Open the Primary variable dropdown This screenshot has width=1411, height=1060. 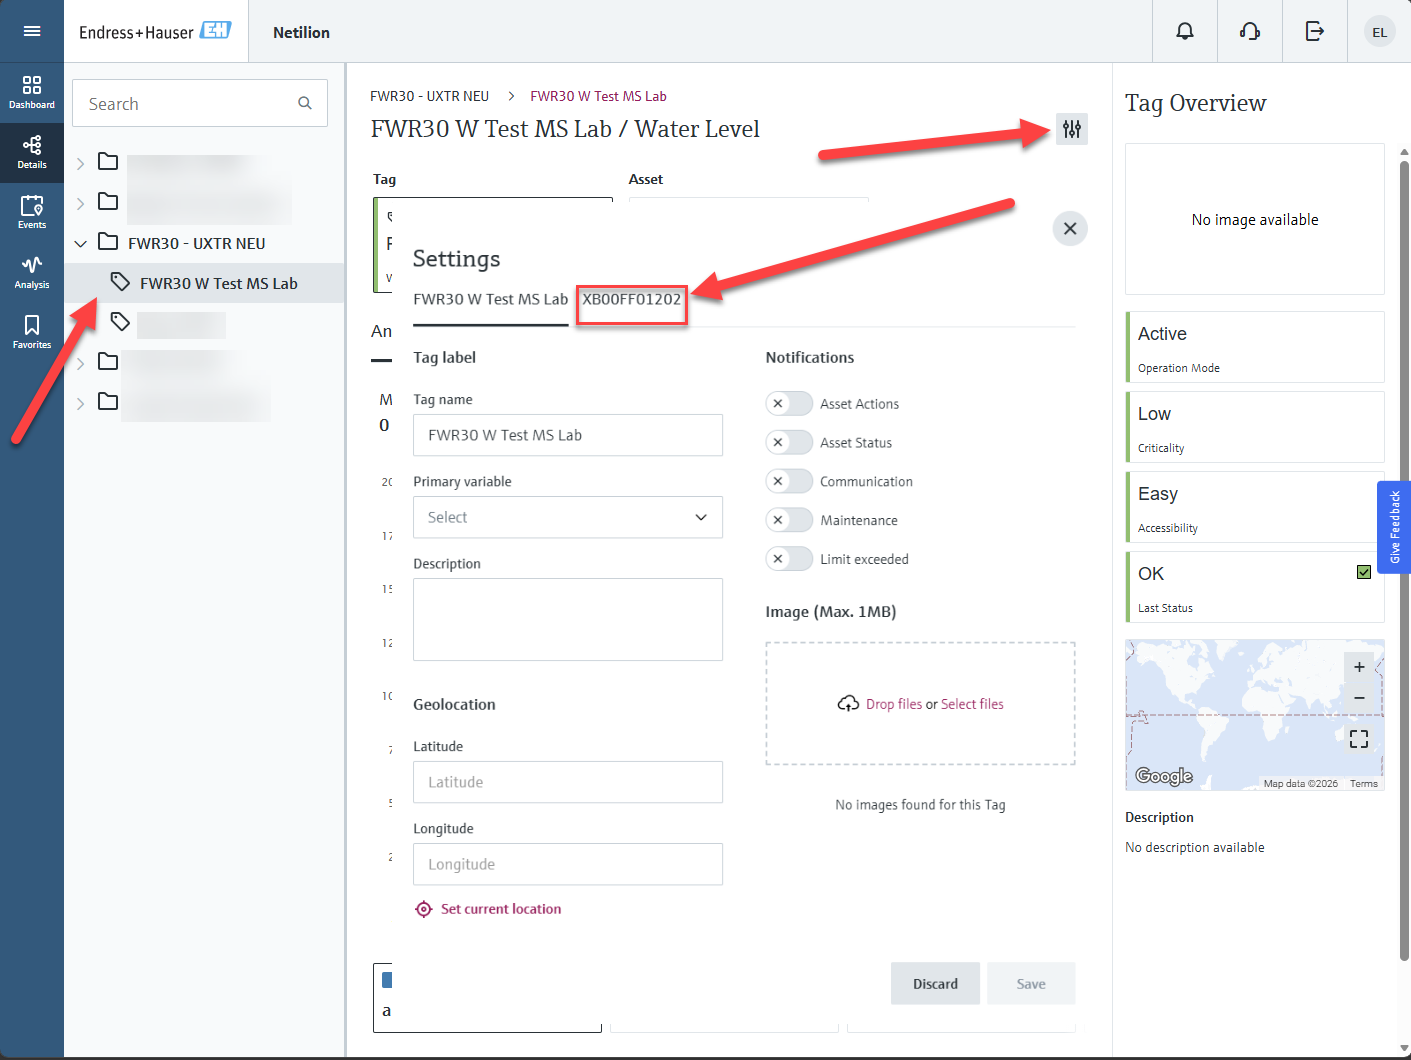(568, 518)
